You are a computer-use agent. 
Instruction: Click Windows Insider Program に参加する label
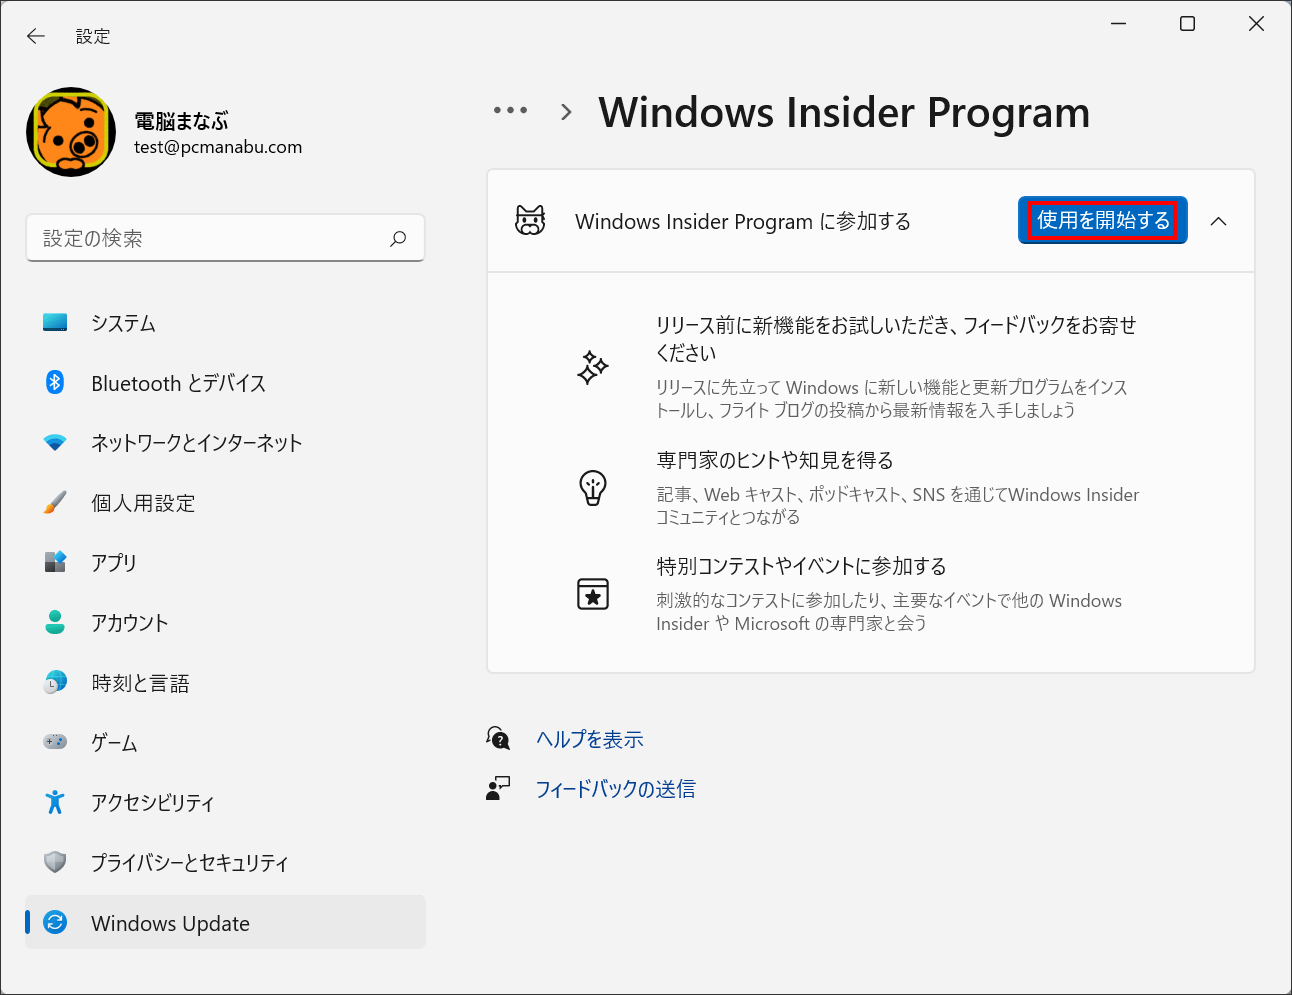pyautogui.click(x=743, y=221)
